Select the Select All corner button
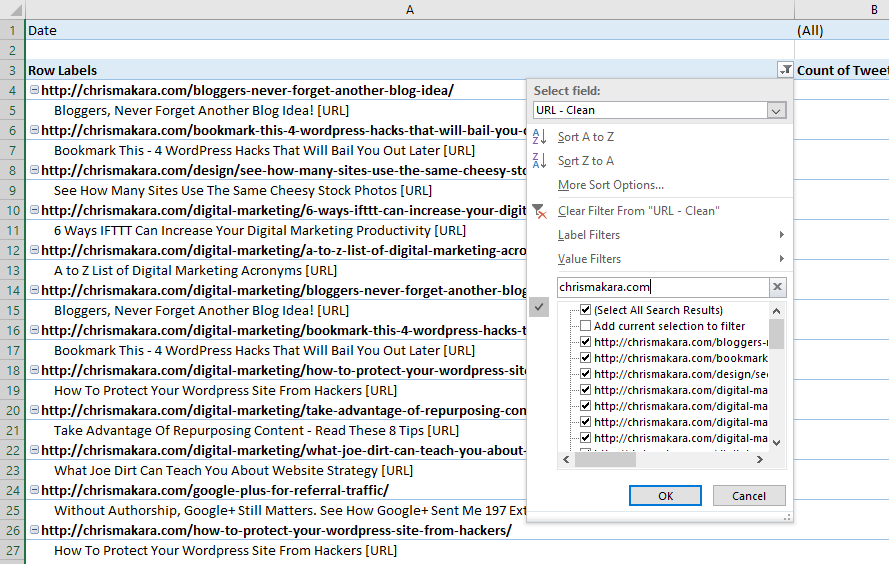This screenshot has width=889, height=564. tap(12, 10)
